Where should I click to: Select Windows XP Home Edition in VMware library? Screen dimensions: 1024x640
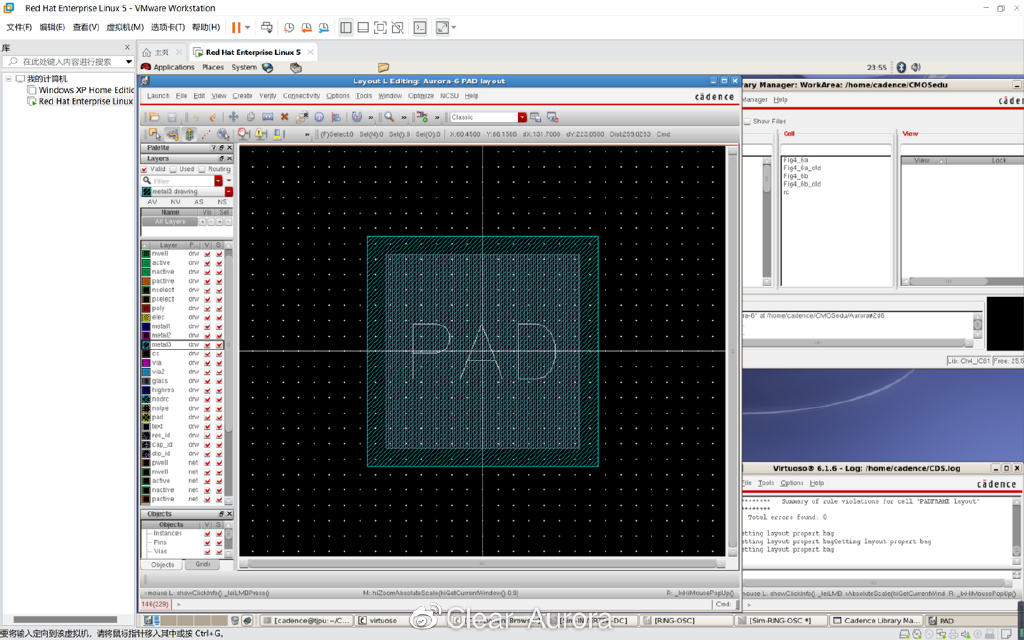pos(86,90)
